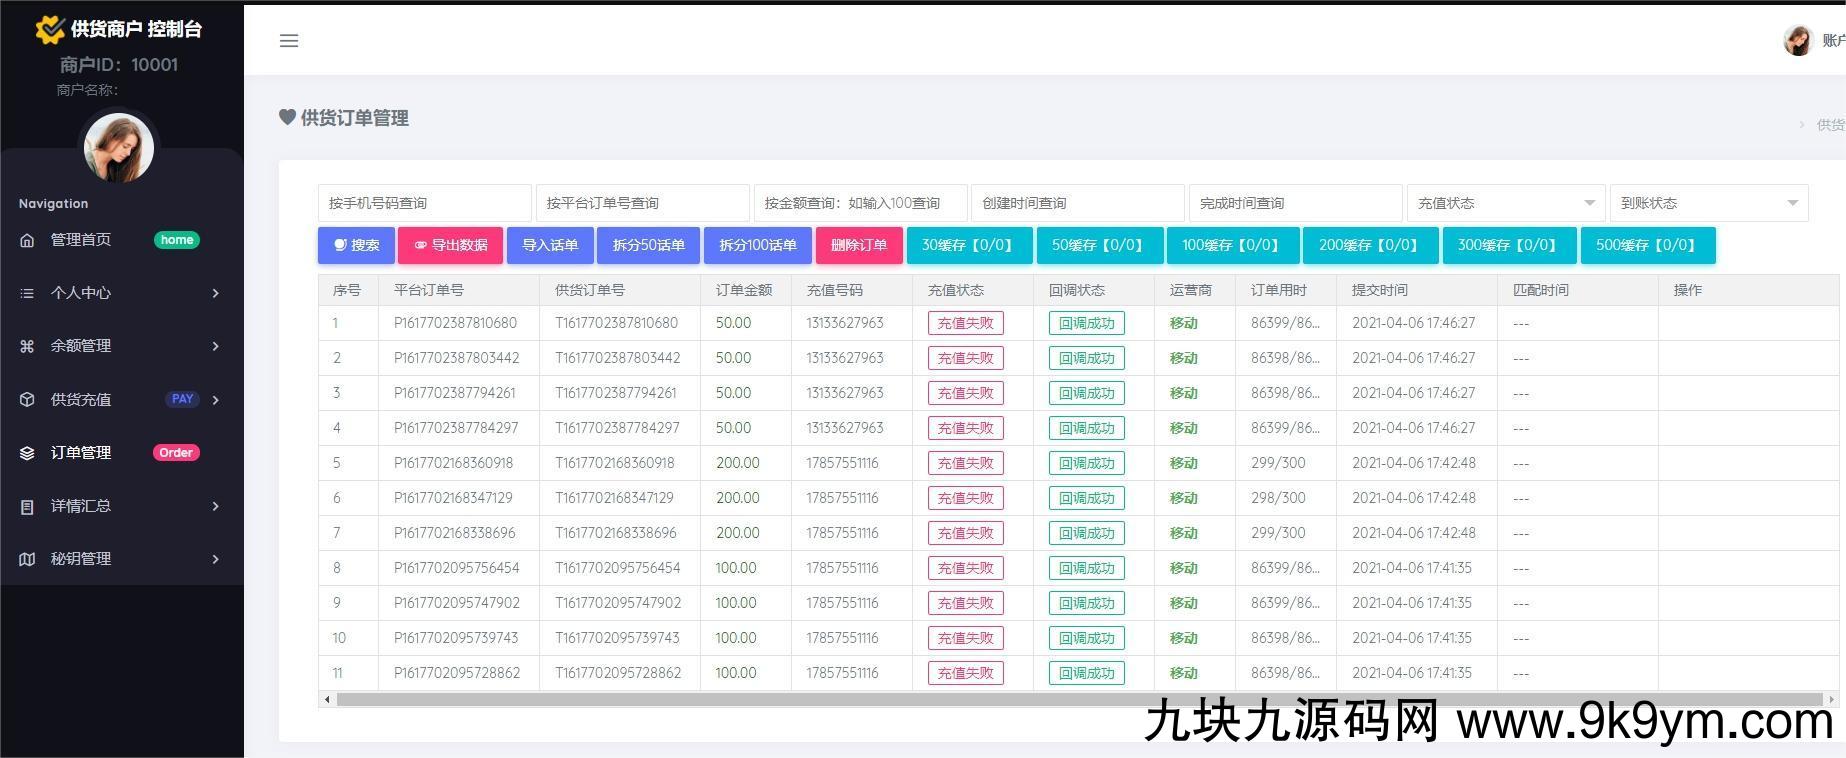Click the 200缓存 button
Image resolution: width=1846 pixels, height=758 pixels.
[x=1370, y=245]
